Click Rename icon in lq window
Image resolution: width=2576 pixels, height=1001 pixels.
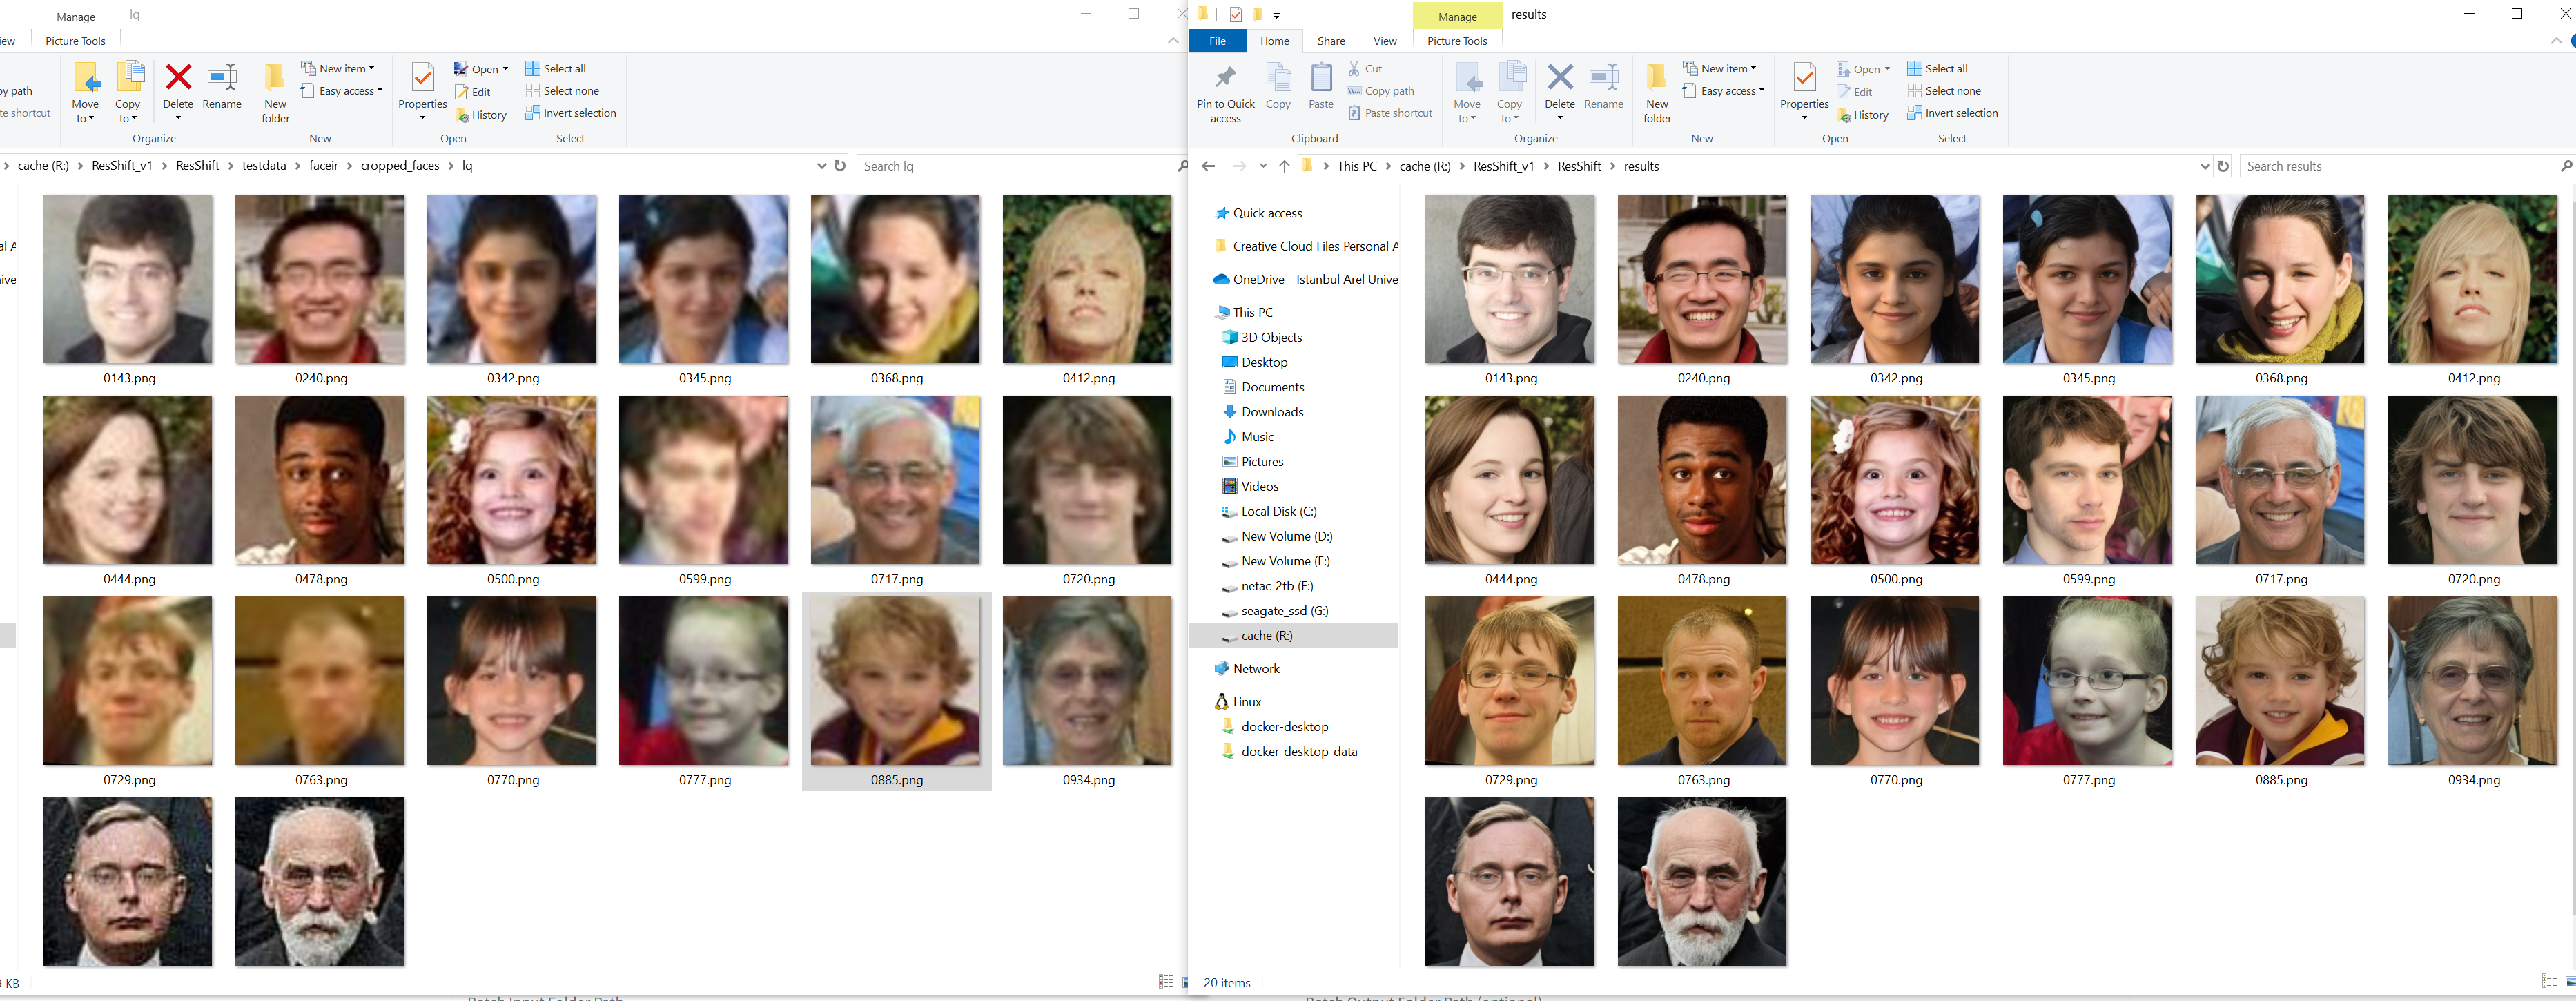222,79
